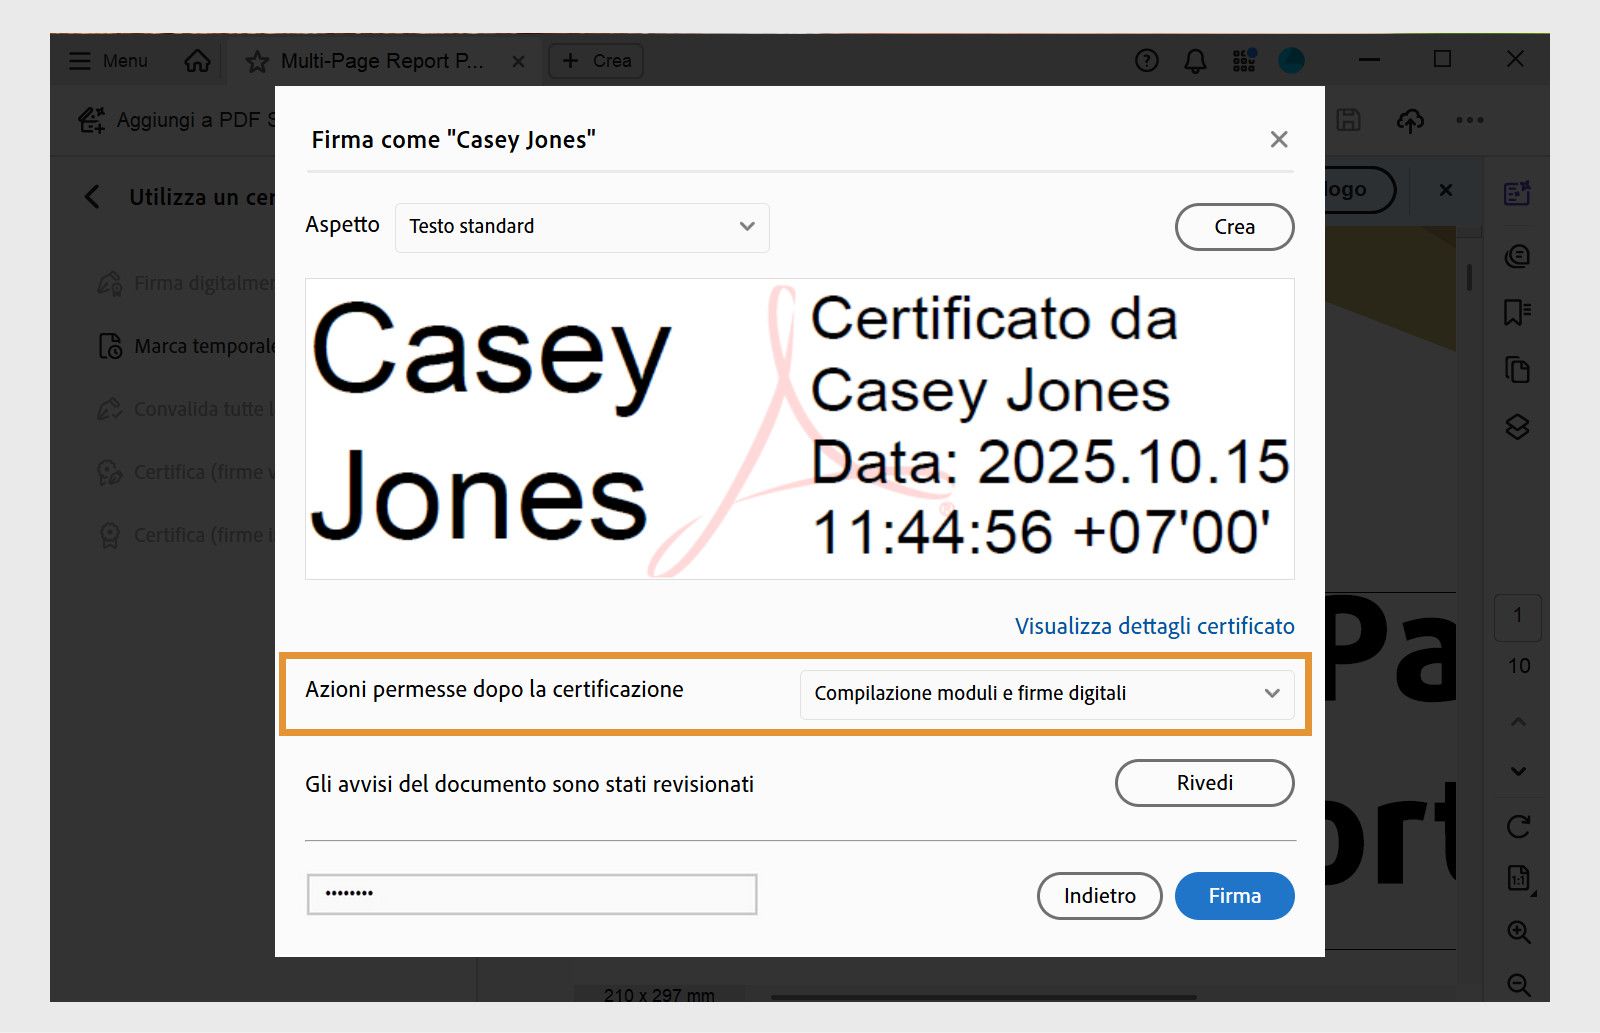Open the layers panel

1517,428
